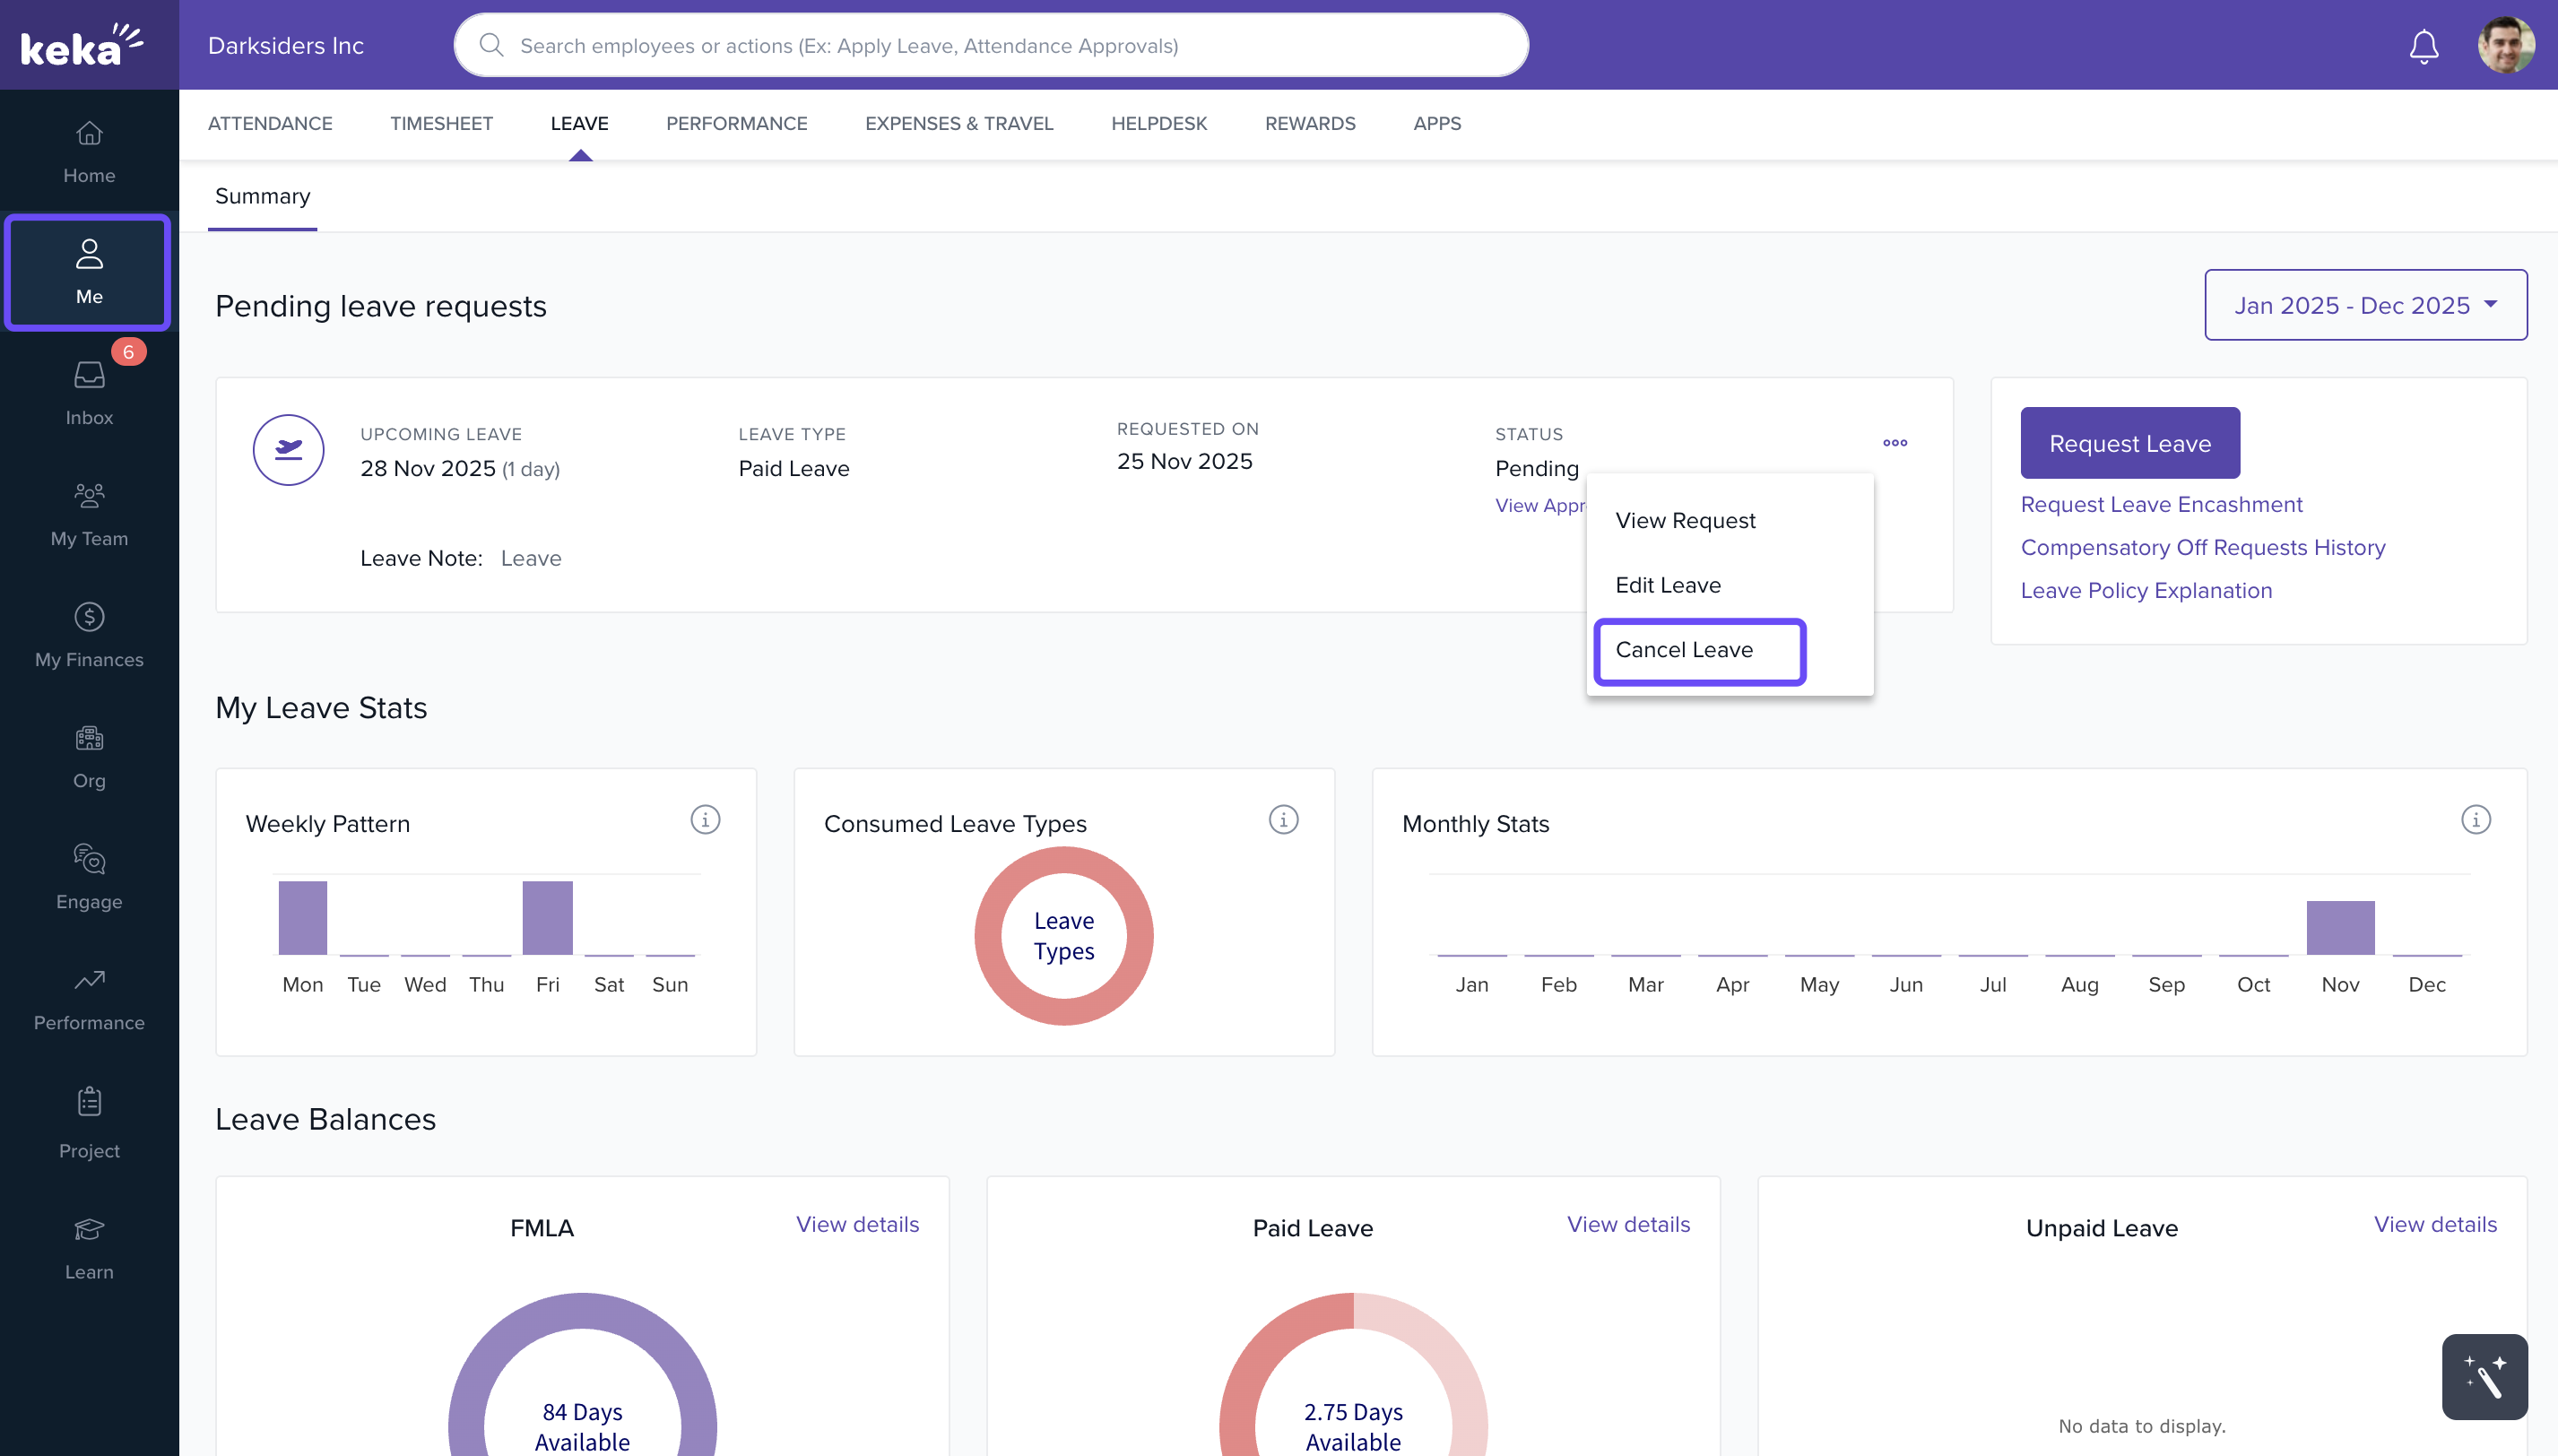Select Edit Leave from the menu
Image resolution: width=2558 pixels, height=1456 pixels.
(x=1668, y=585)
